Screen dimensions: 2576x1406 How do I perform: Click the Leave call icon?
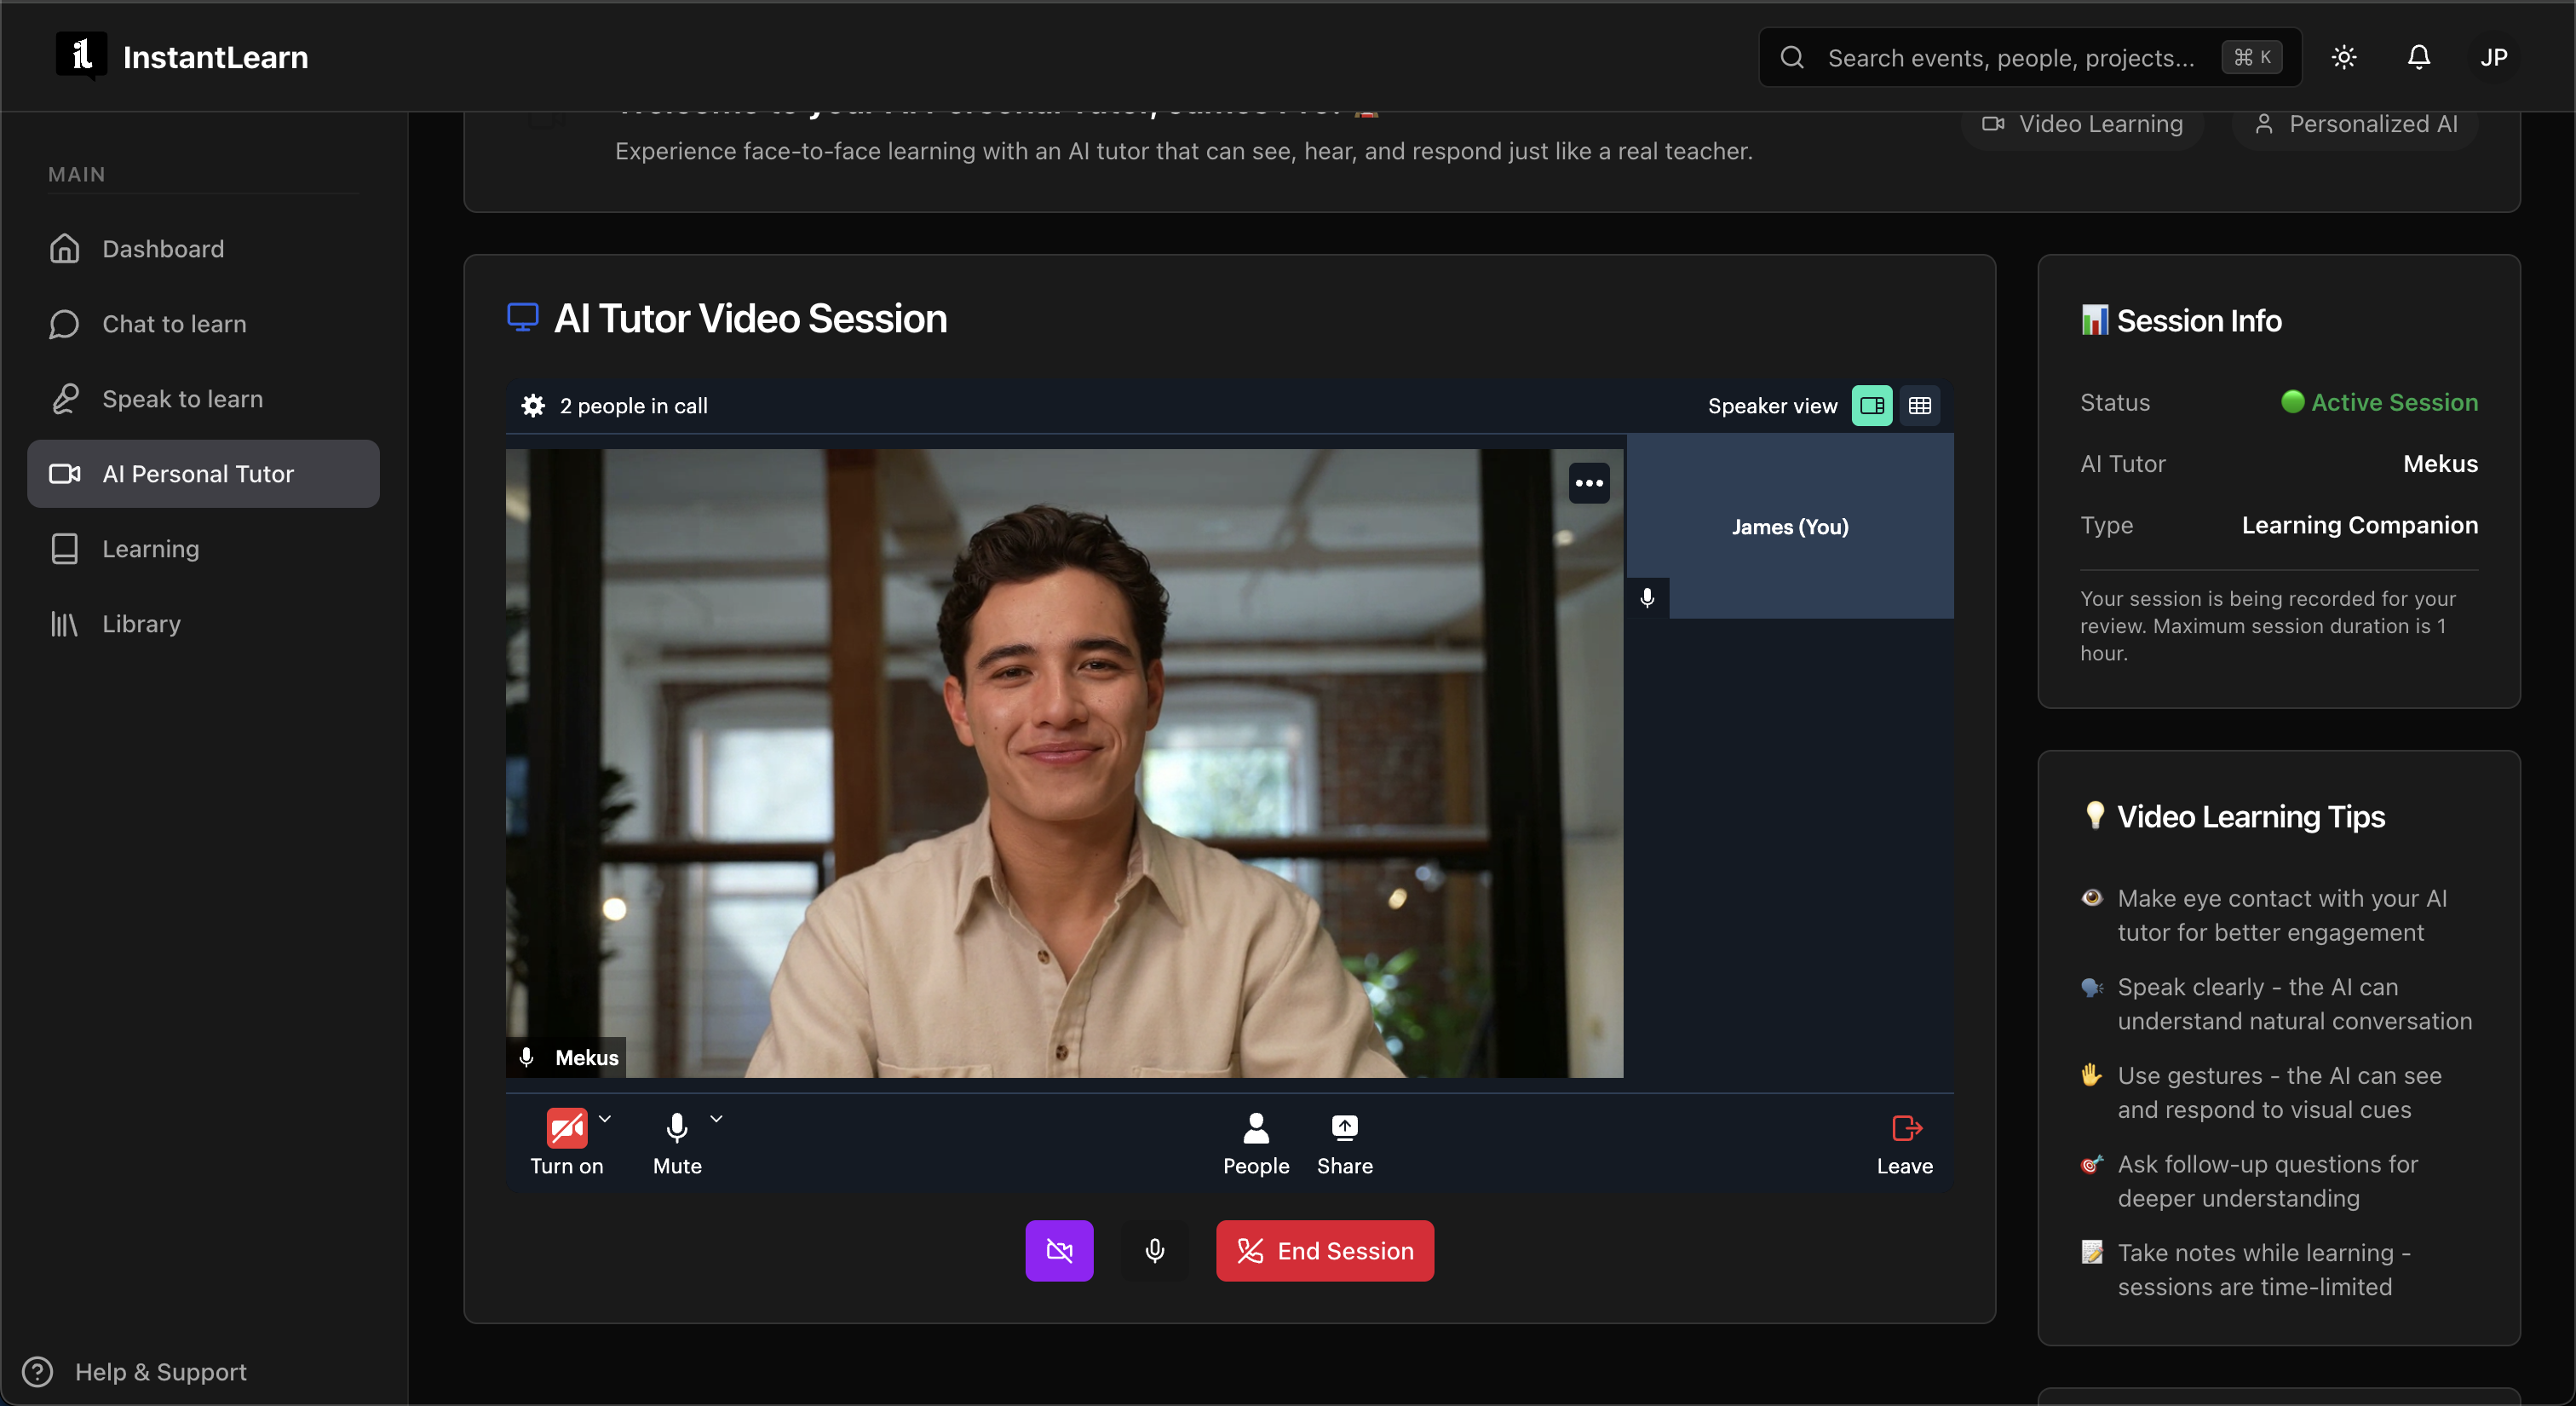(1905, 1128)
